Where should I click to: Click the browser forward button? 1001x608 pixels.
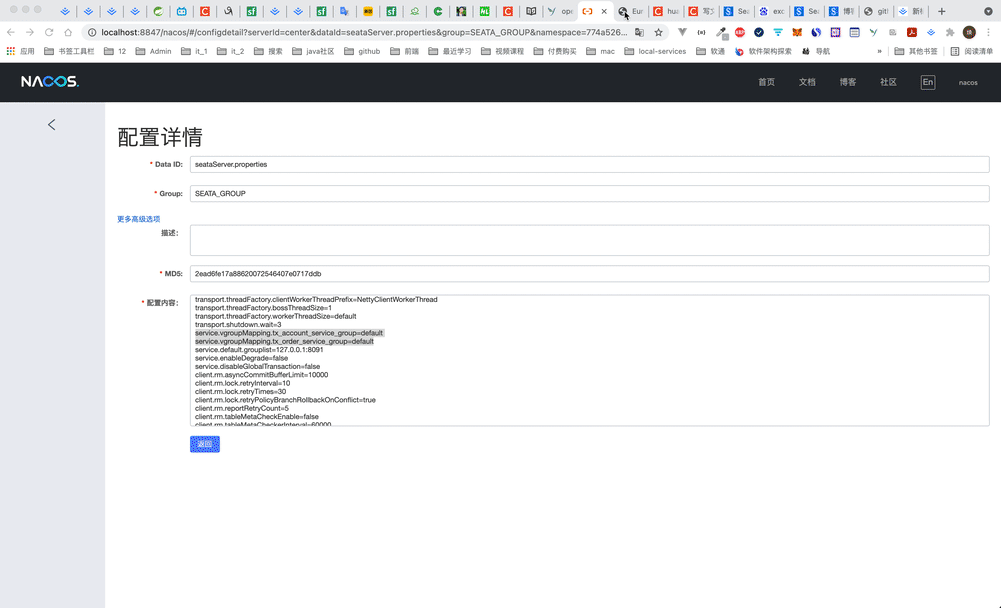pos(30,32)
